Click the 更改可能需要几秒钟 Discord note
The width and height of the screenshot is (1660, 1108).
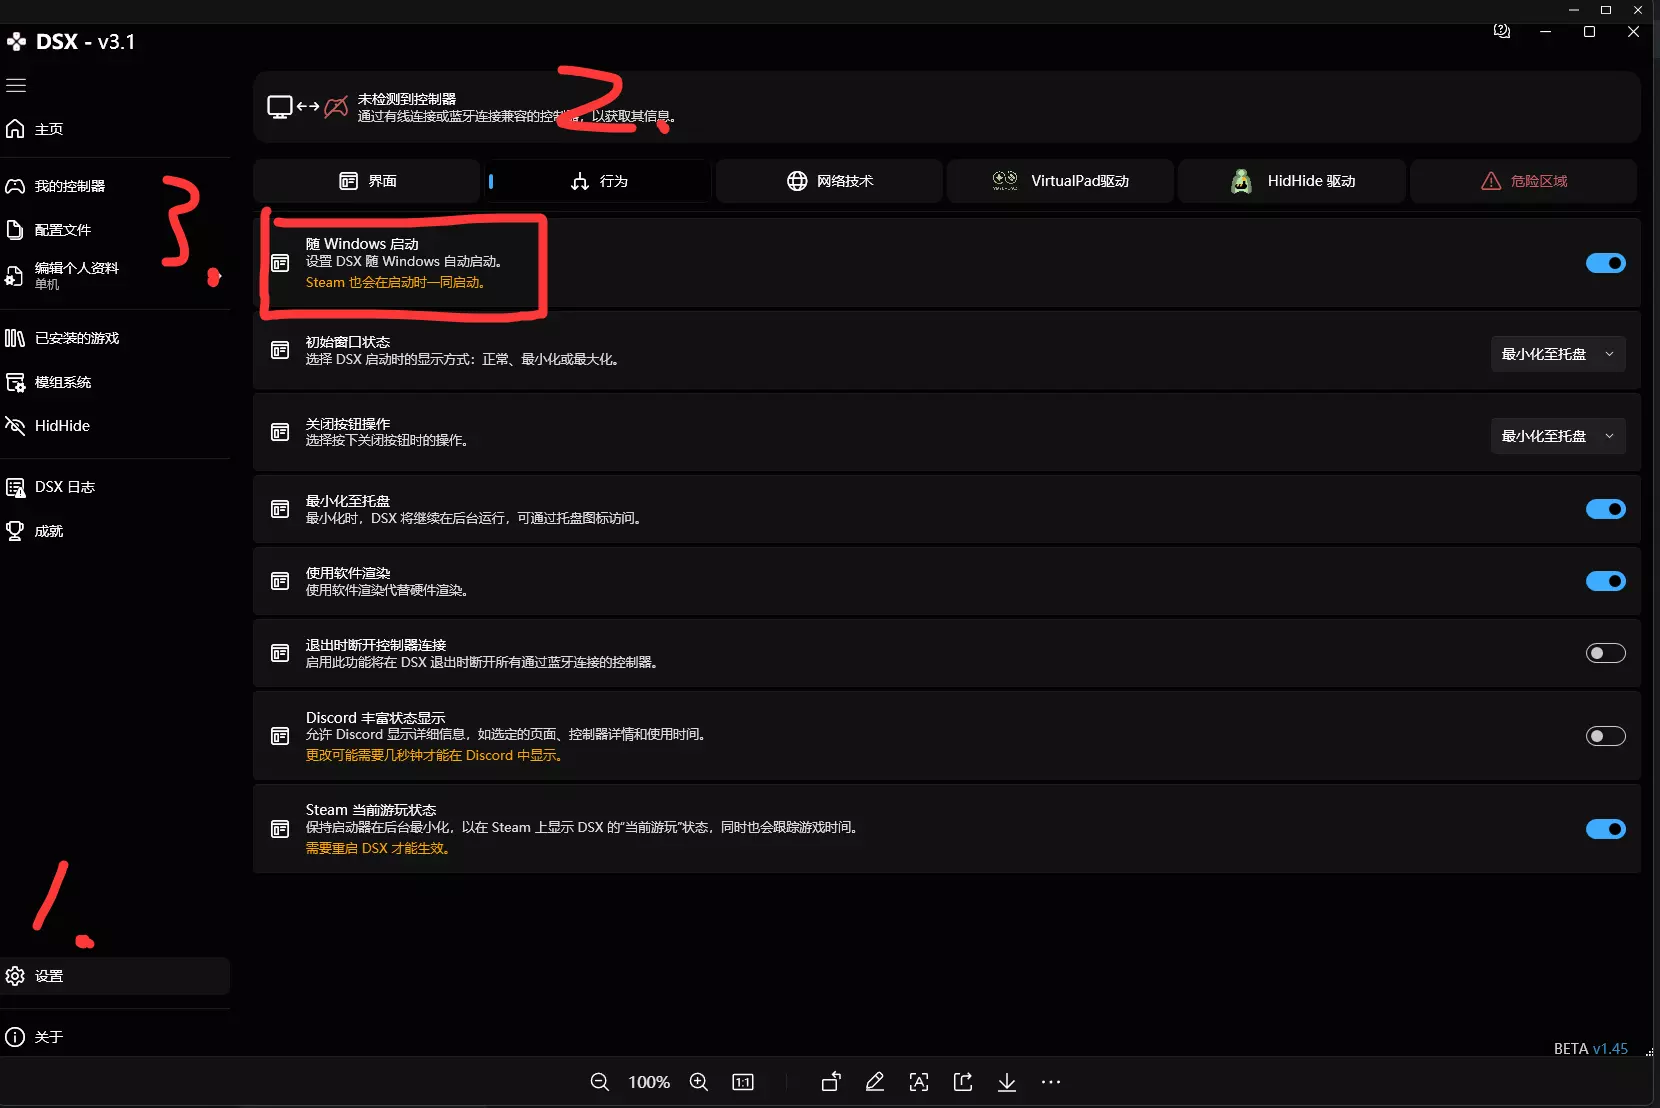click(434, 755)
